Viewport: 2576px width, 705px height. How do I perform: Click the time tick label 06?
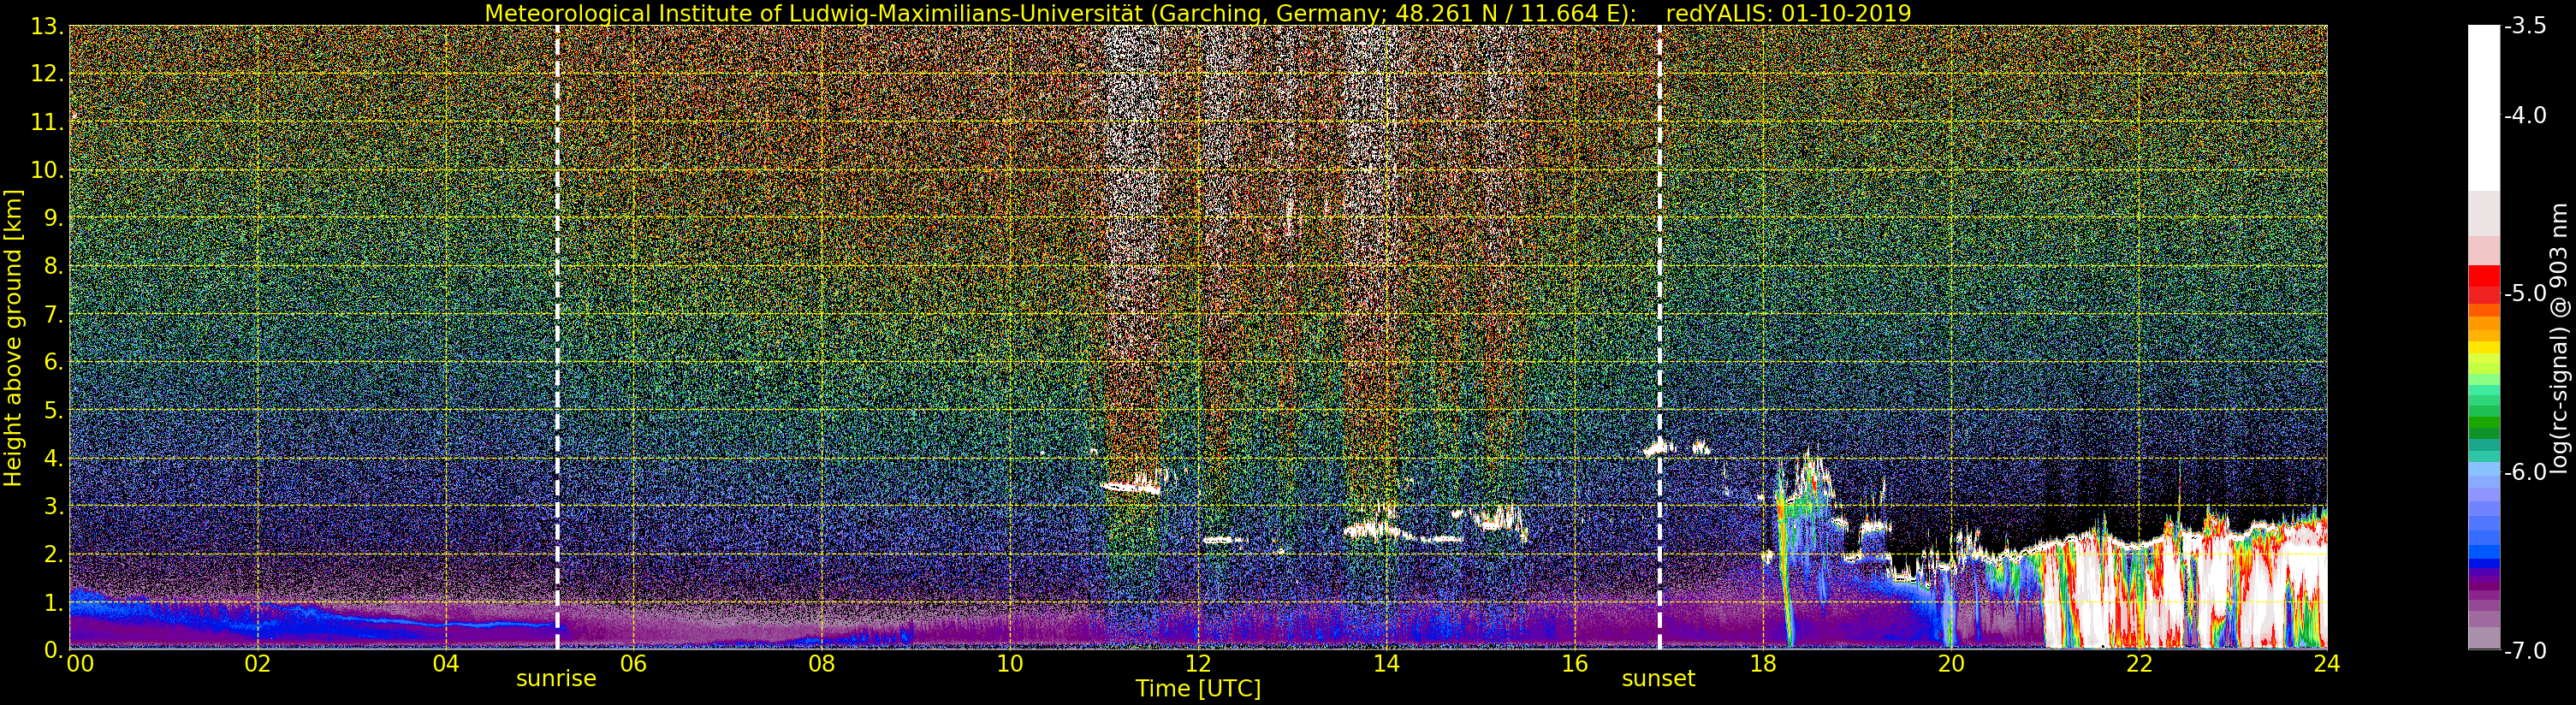pyautogui.click(x=633, y=663)
